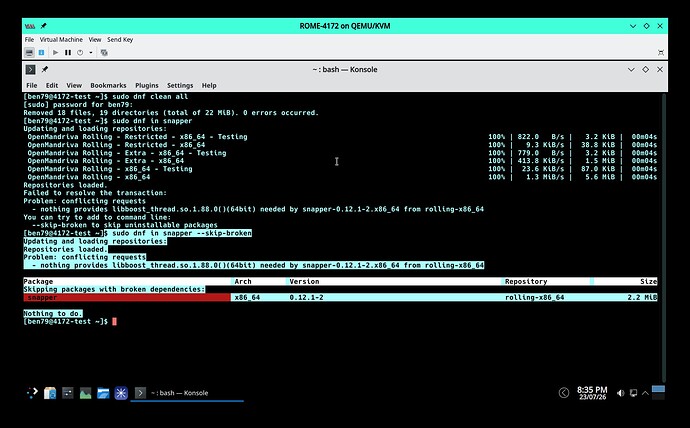
Task: Open the Virtual Machine menu
Action: point(61,40)
